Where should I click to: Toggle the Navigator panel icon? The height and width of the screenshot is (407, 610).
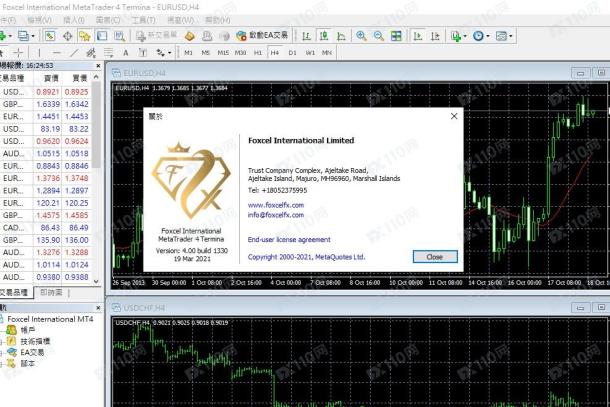coord(84,36)
